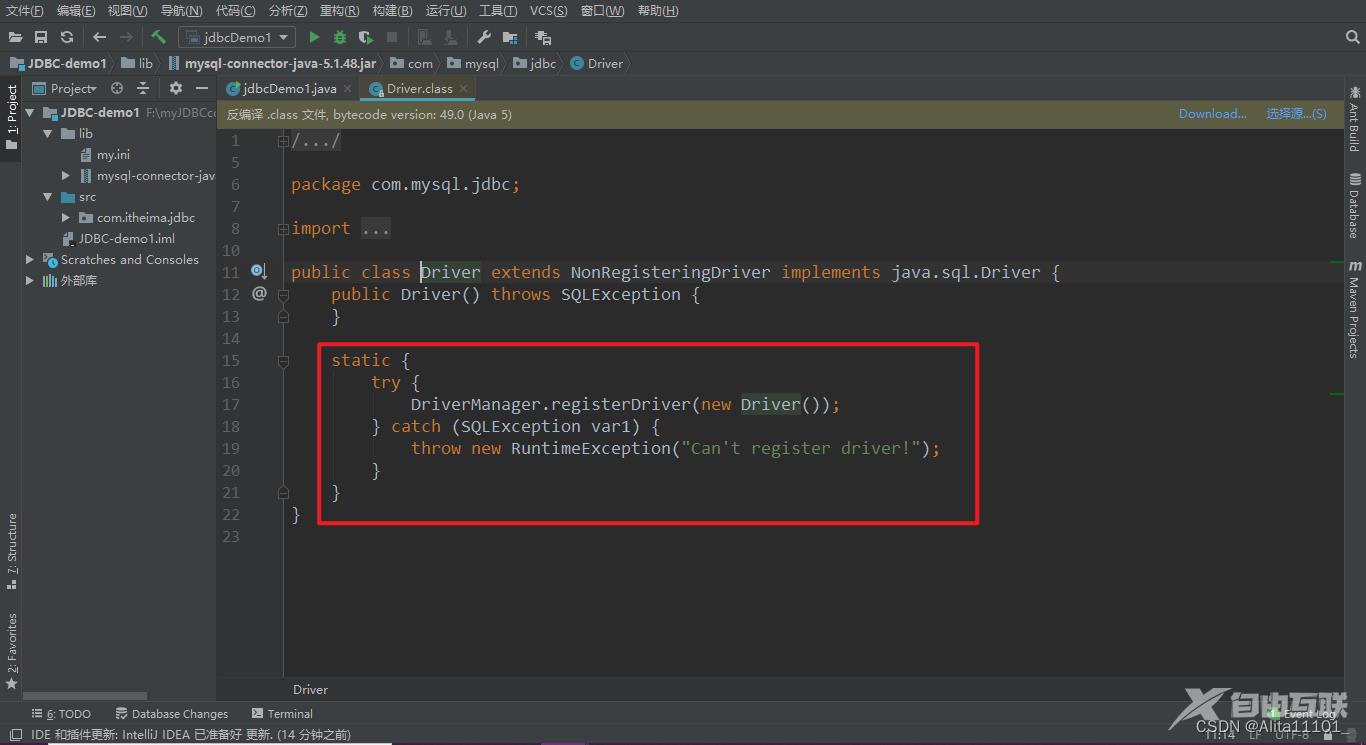The width and height of the screenshot is (1366, 745).
Task: Open the Terminal tool window
Action: tap(282, 714)
